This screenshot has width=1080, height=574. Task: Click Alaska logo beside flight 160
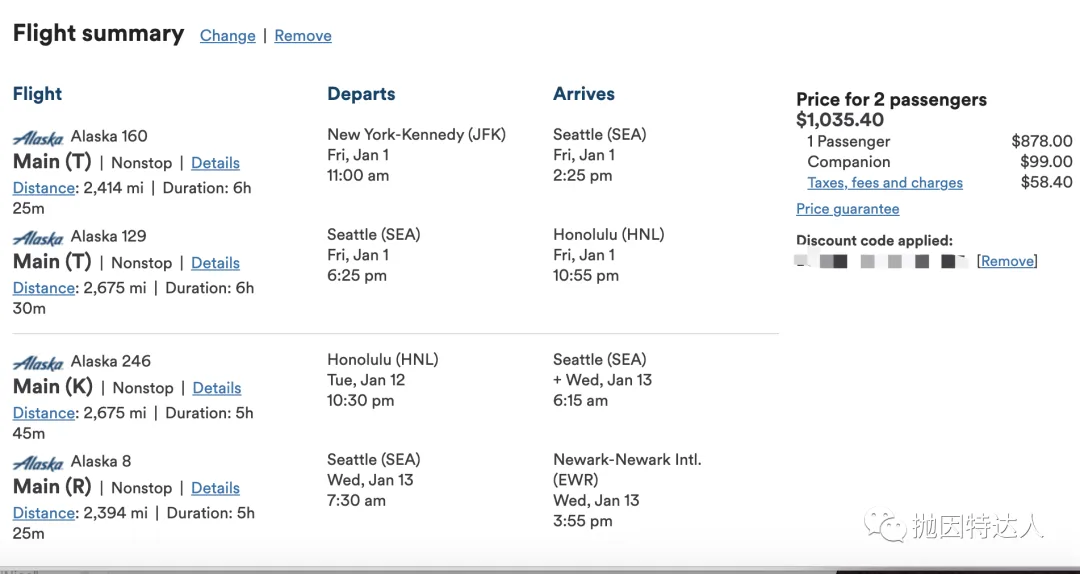click(x=38, y=138)
